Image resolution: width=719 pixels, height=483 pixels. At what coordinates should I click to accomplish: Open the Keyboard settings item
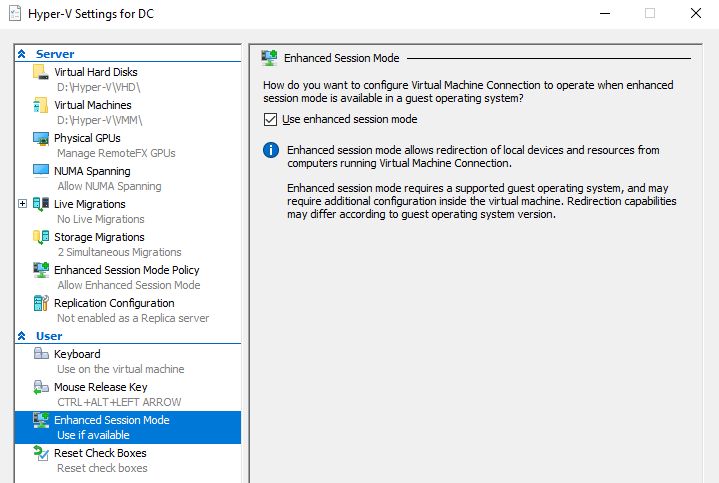77,354
